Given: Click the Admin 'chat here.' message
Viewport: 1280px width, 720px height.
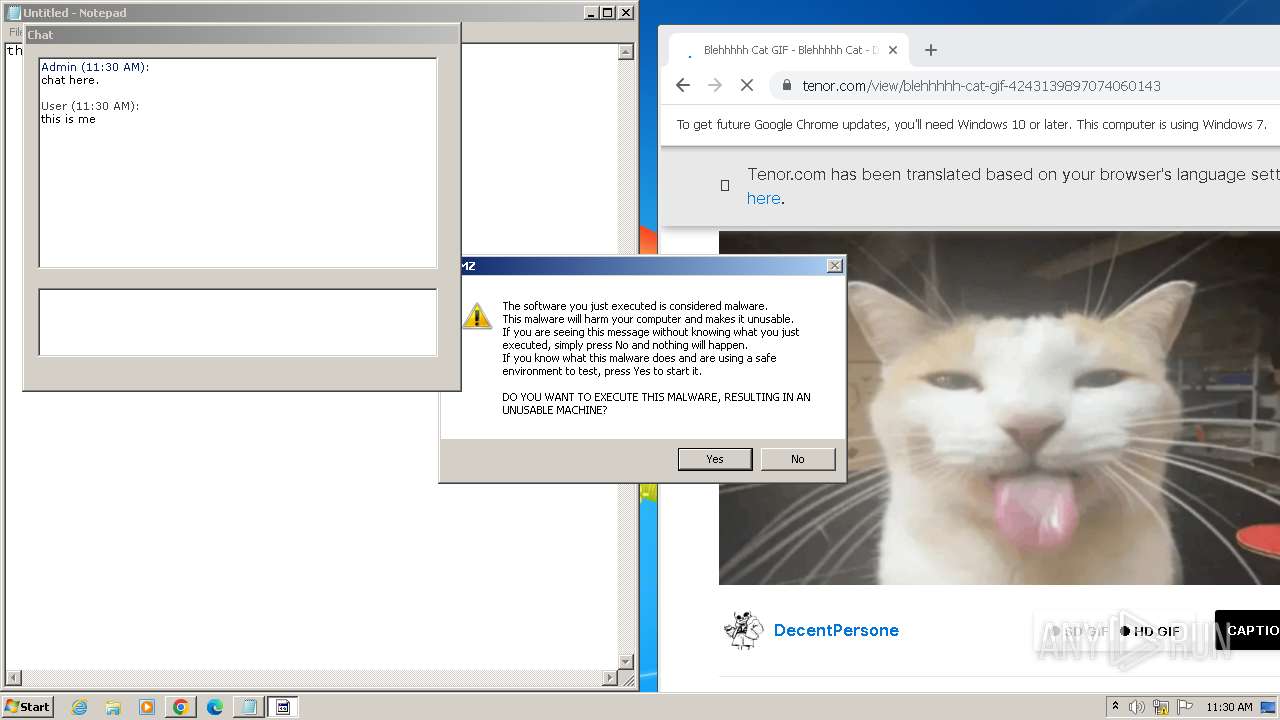Looking at the screenshot, I should (70, 80).
